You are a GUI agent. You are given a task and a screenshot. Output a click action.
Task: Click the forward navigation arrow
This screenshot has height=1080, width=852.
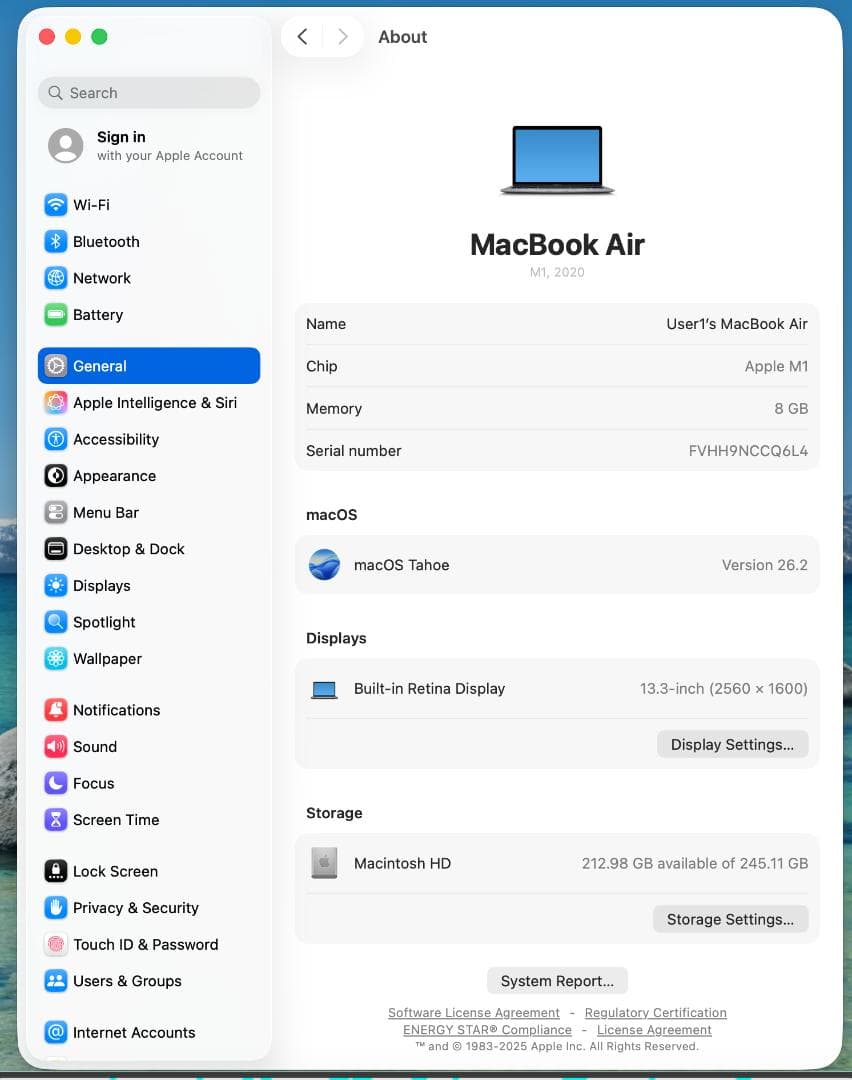[343, 36]
